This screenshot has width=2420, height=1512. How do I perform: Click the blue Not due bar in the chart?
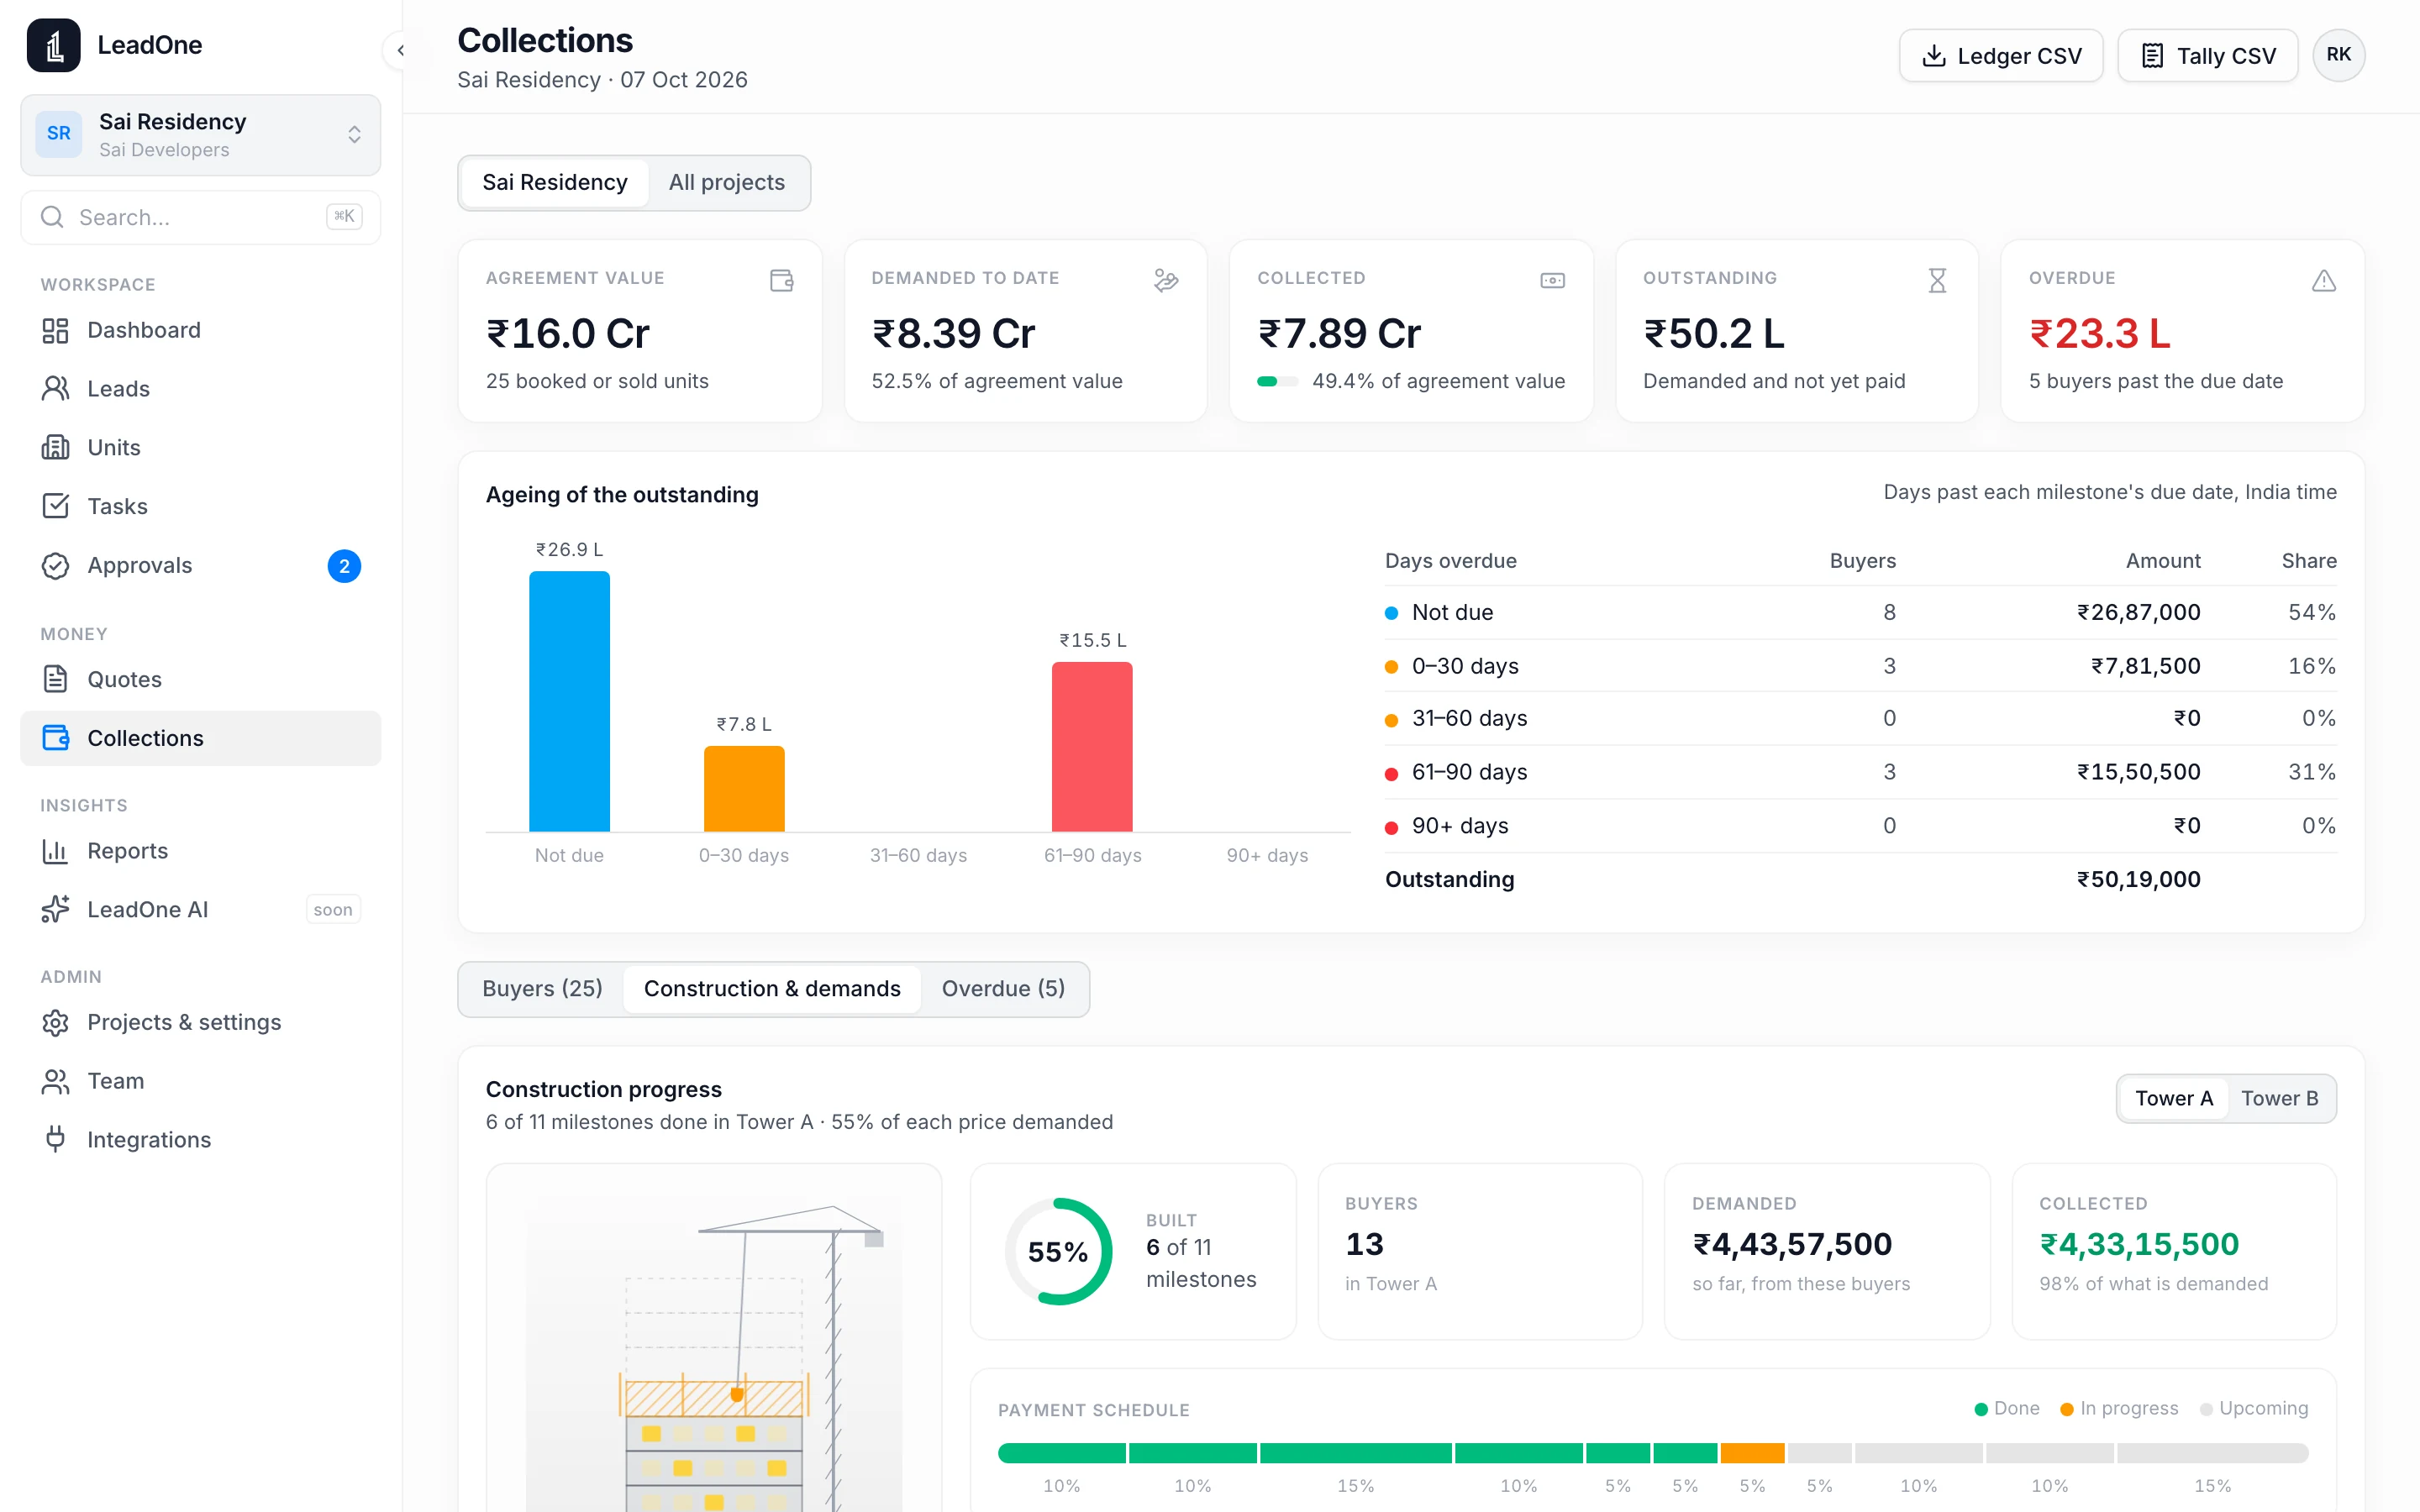569,701
